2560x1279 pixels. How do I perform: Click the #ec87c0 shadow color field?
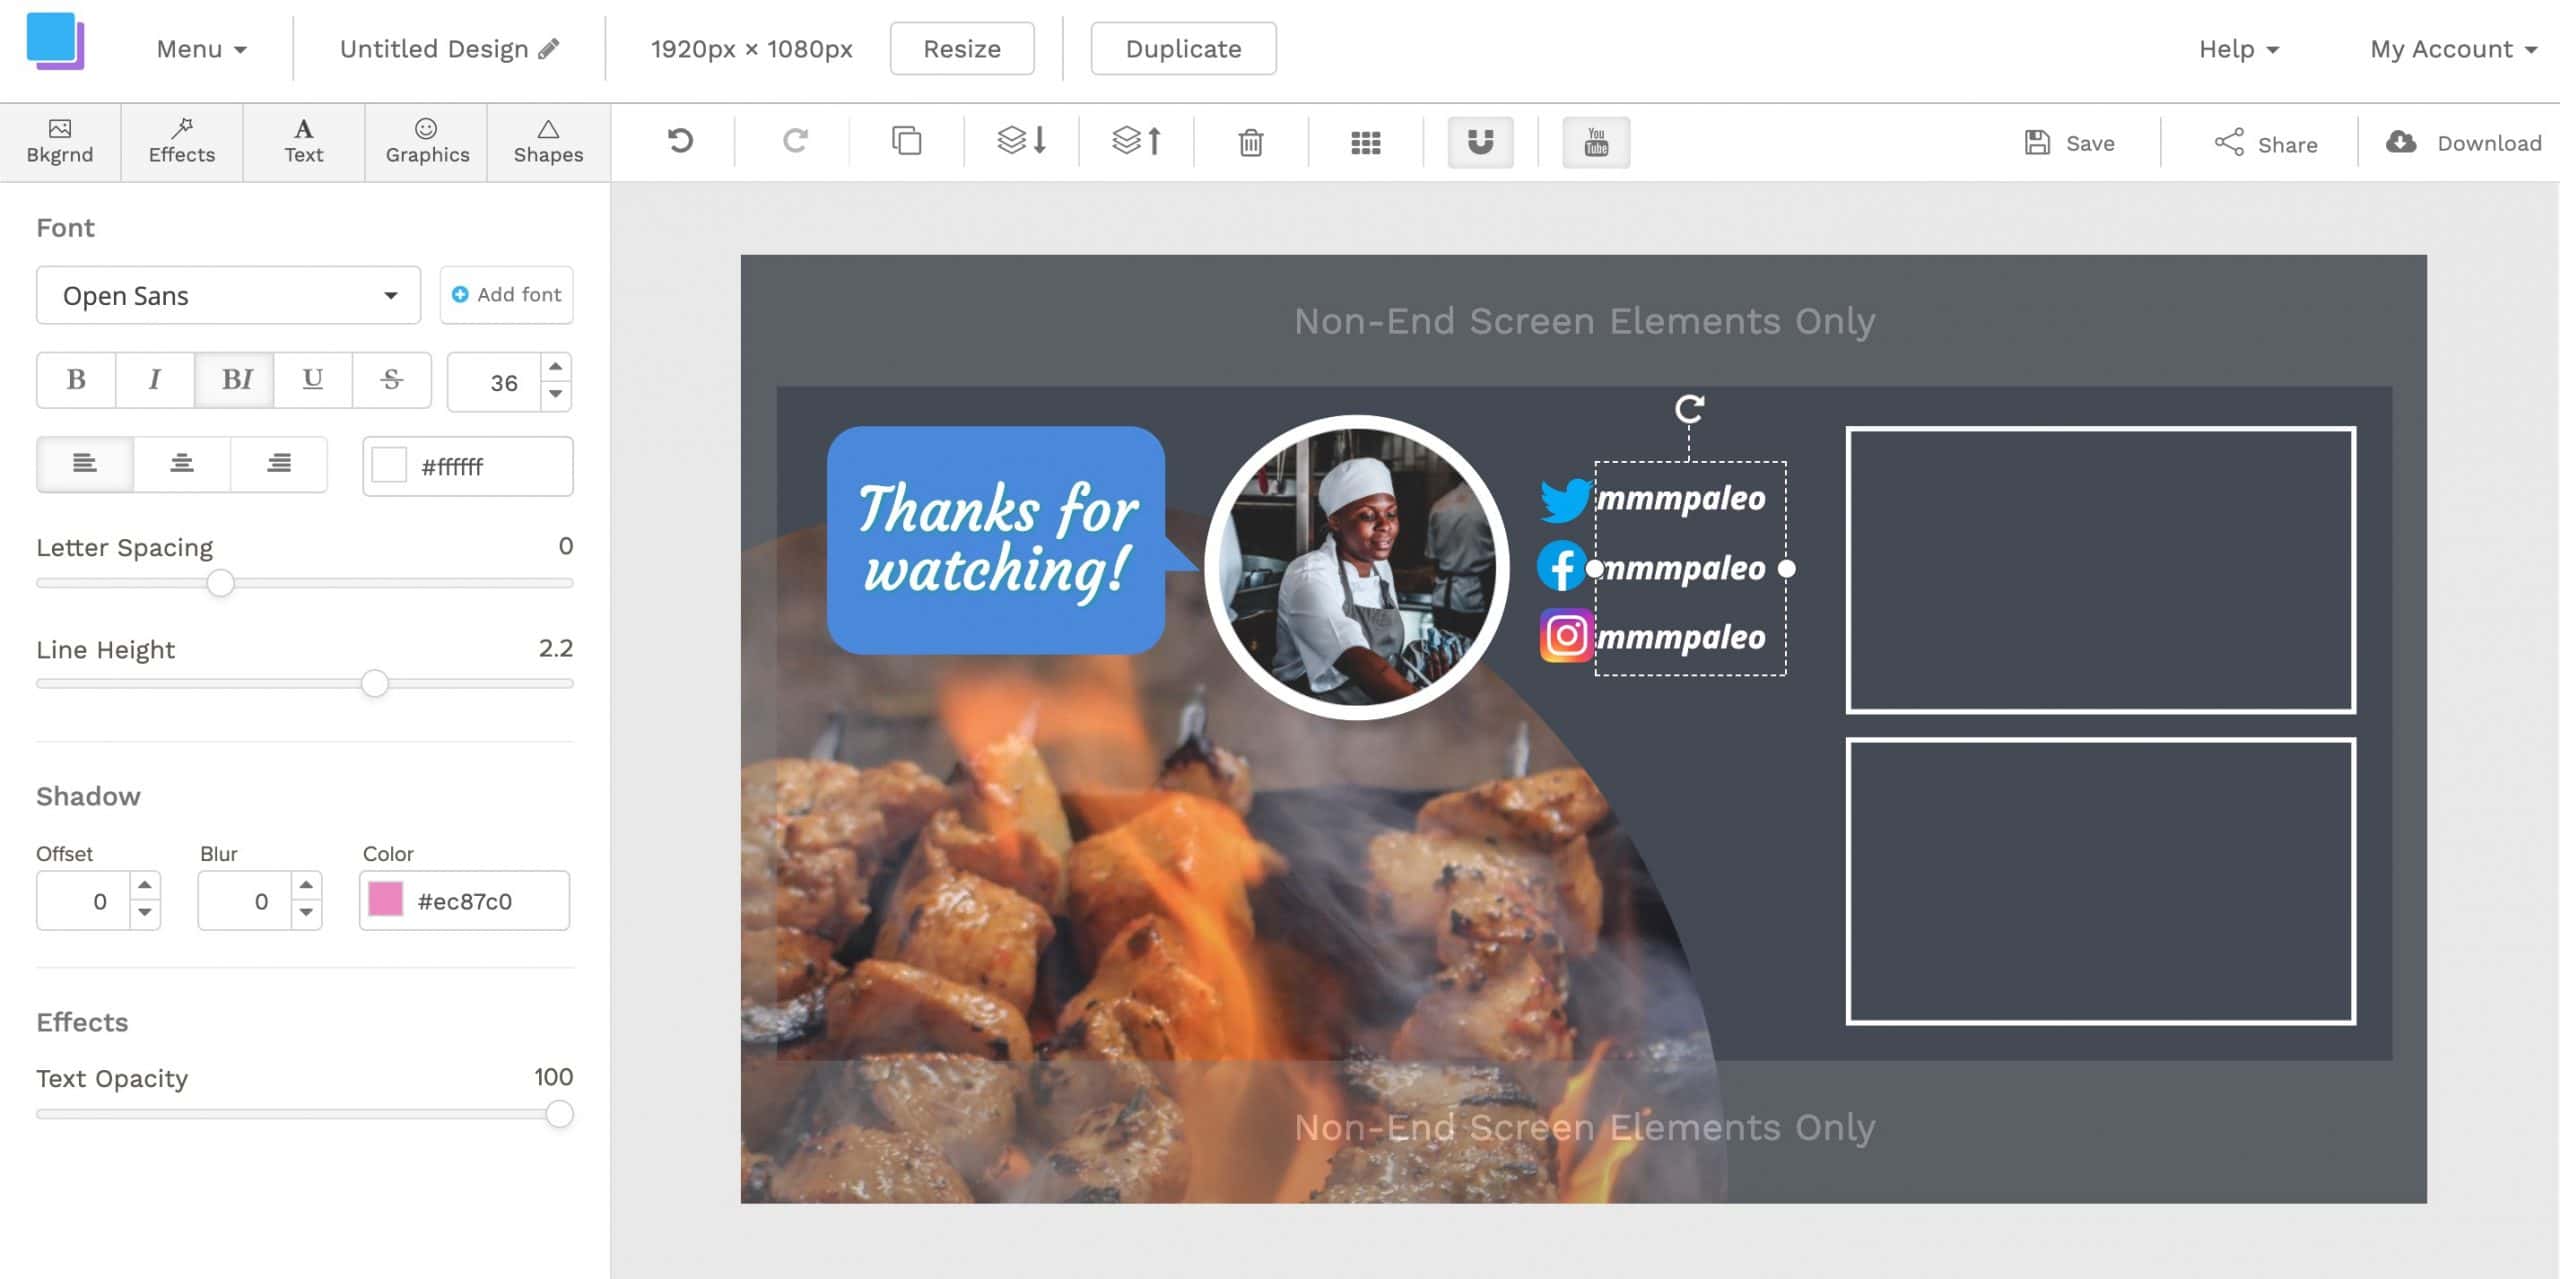(x=465, y=901)
